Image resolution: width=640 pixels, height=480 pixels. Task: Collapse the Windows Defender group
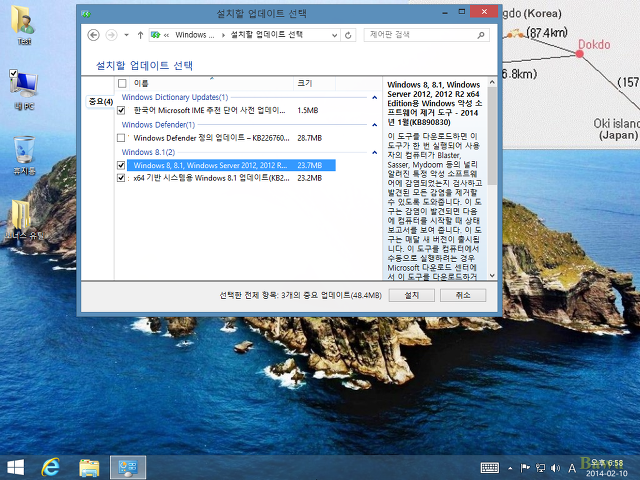pyautogui.click(x=374, y=125)
